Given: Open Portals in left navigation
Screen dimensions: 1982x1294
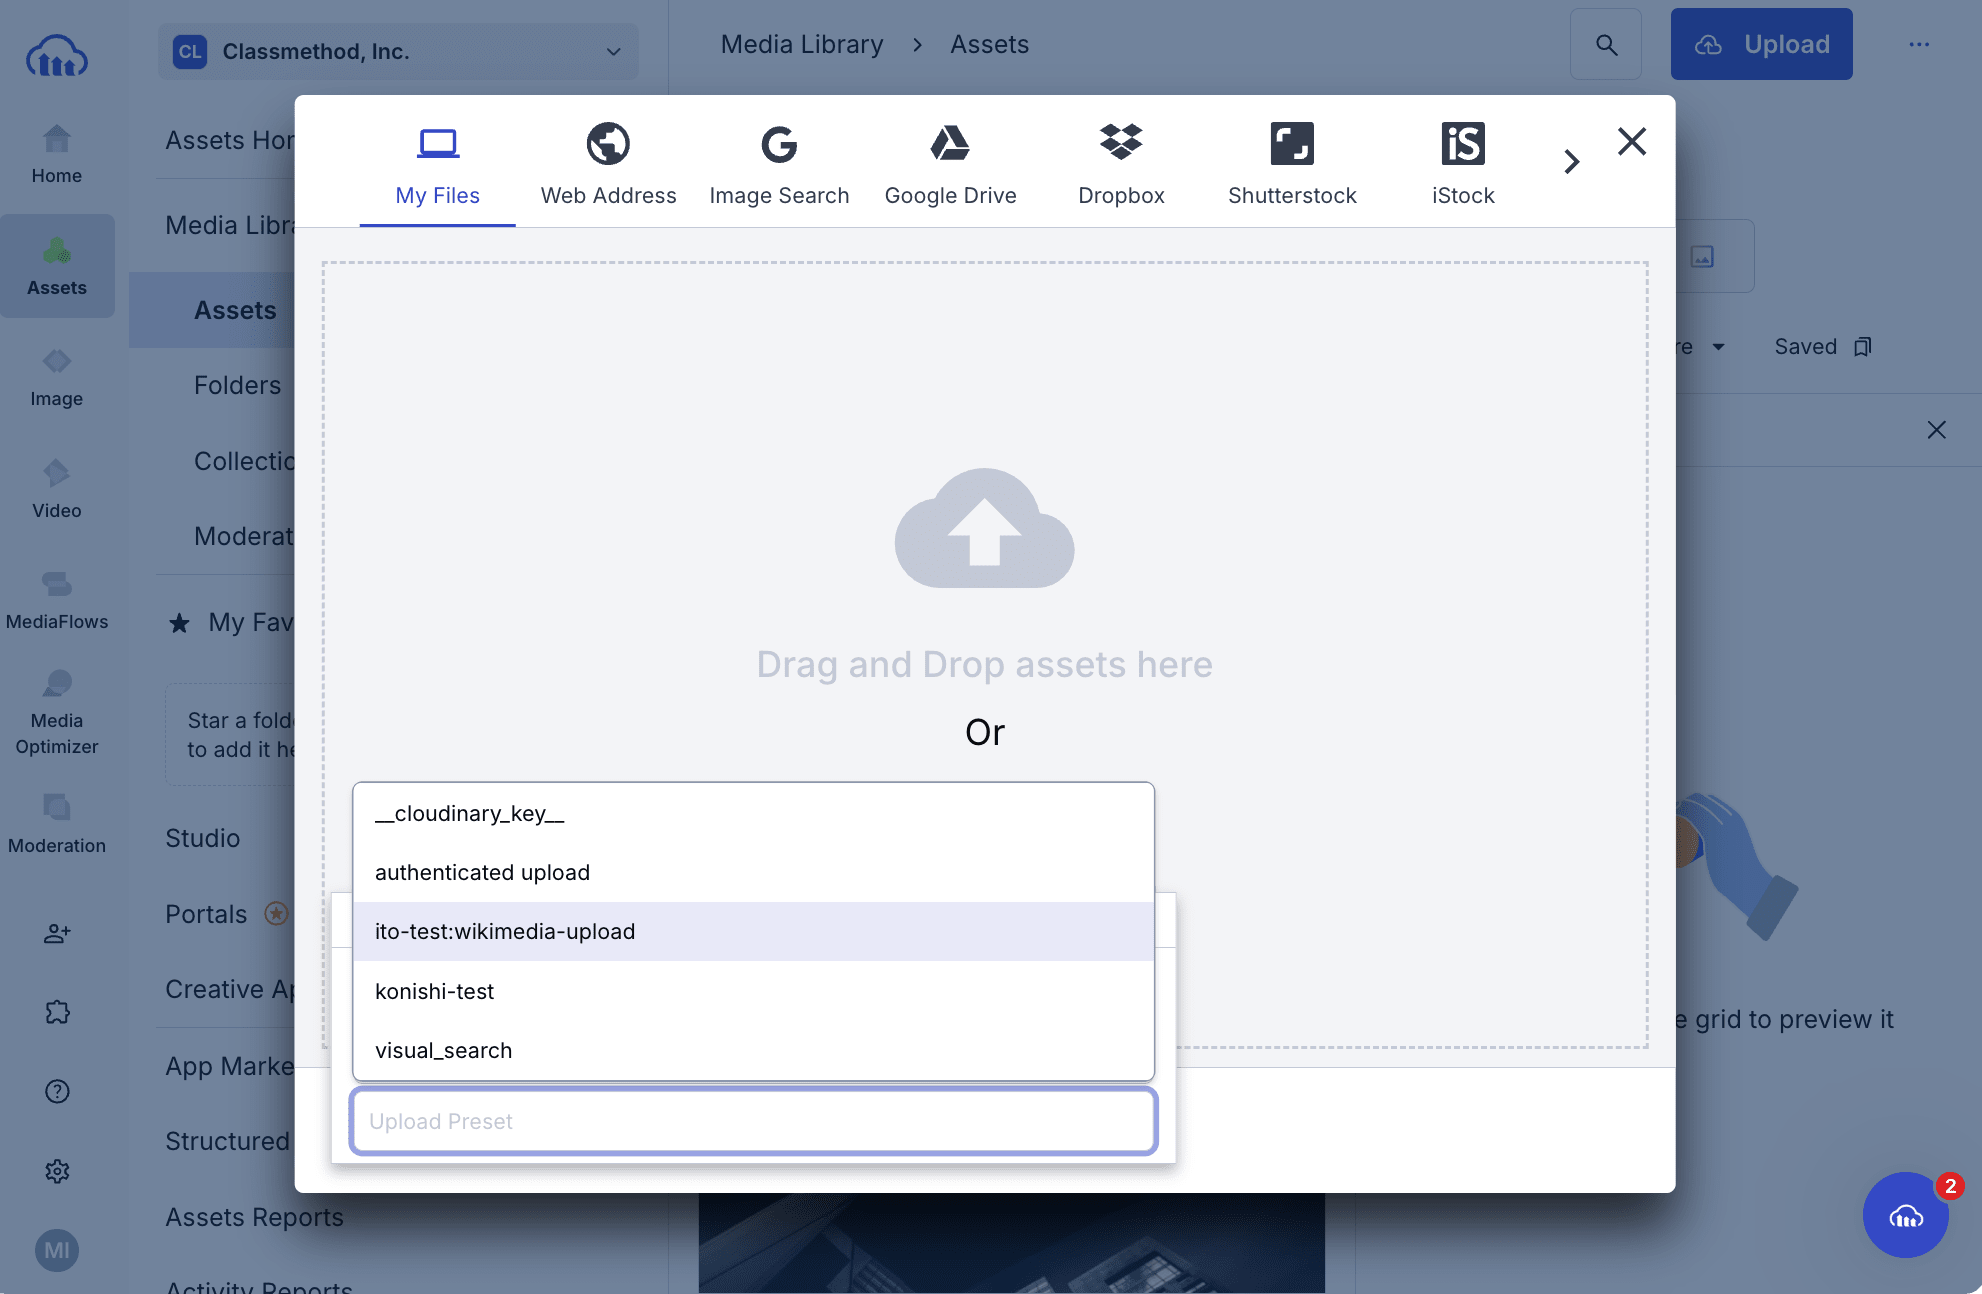Looking at the screenshot, I should click(206, 915).
